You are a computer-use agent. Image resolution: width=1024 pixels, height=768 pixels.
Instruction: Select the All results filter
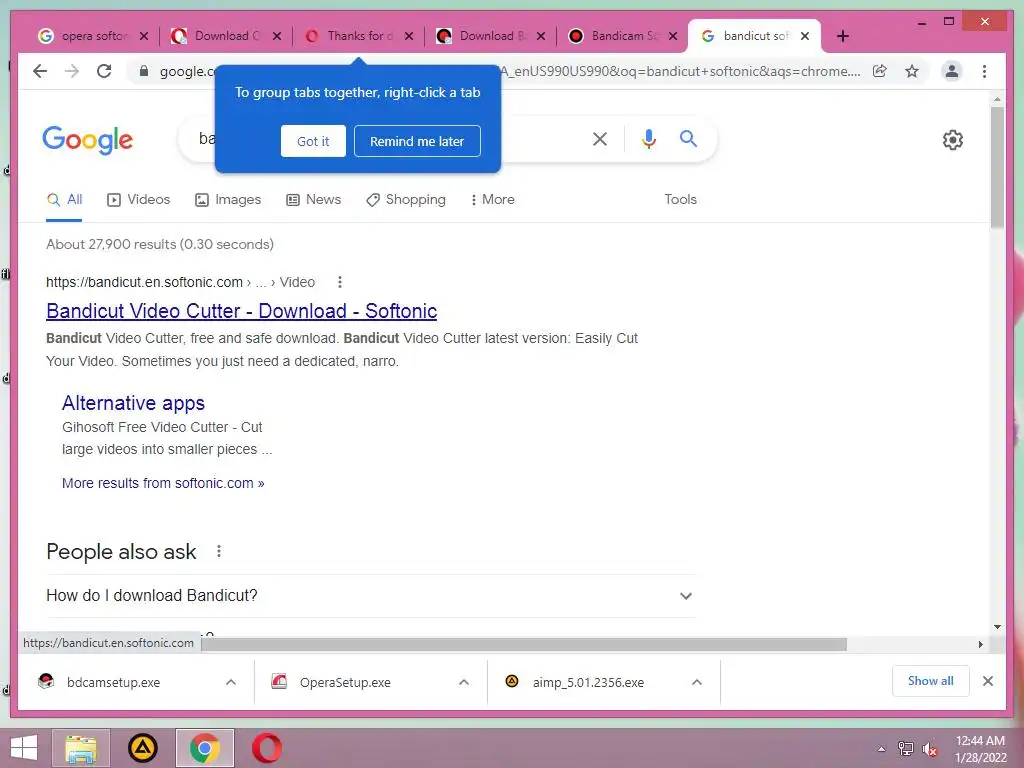pyautogui.click(x=64, y=199)
